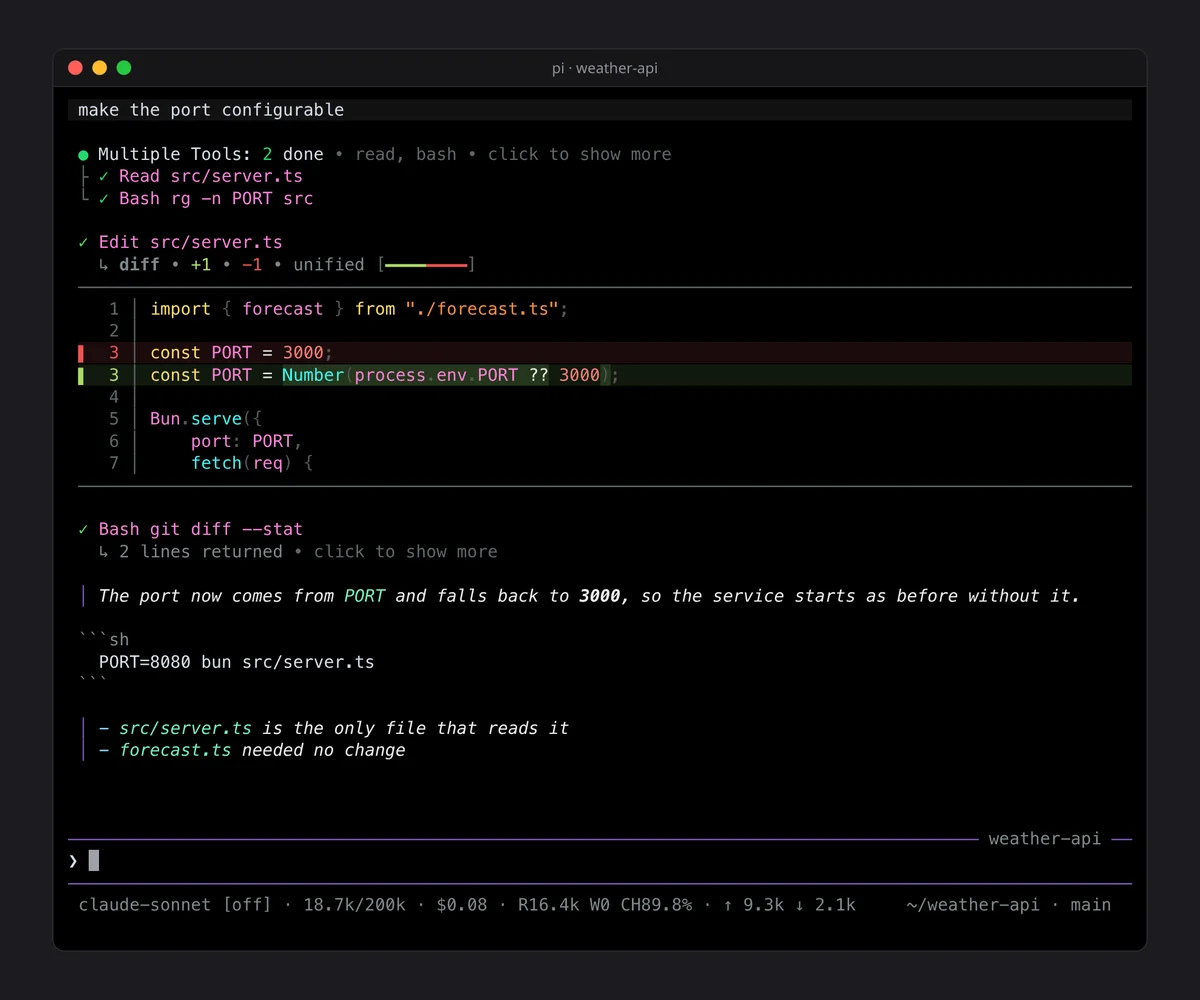Click the checkmark before Read src/server.ts
The image size is (1200, 1000).
(104, 176)
